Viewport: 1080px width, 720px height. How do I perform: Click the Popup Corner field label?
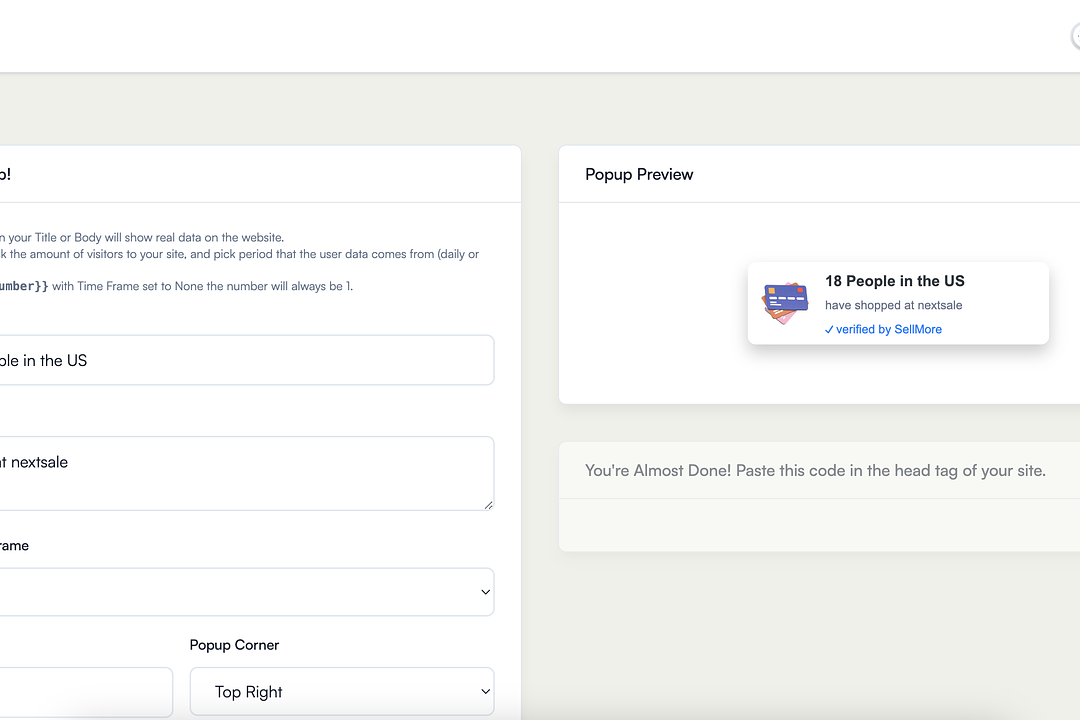coord(234,645)
